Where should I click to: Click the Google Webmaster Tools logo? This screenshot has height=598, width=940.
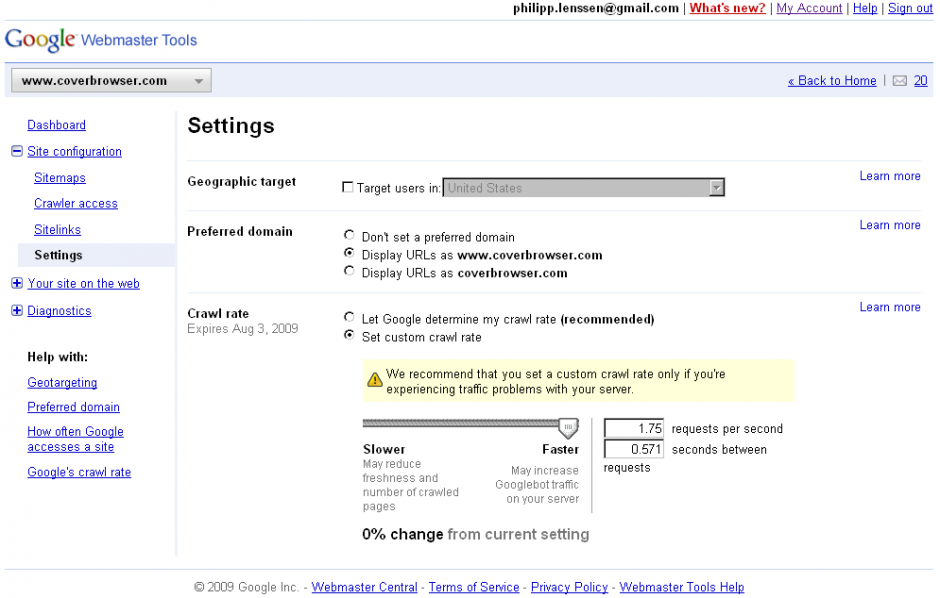click(101, 40)
